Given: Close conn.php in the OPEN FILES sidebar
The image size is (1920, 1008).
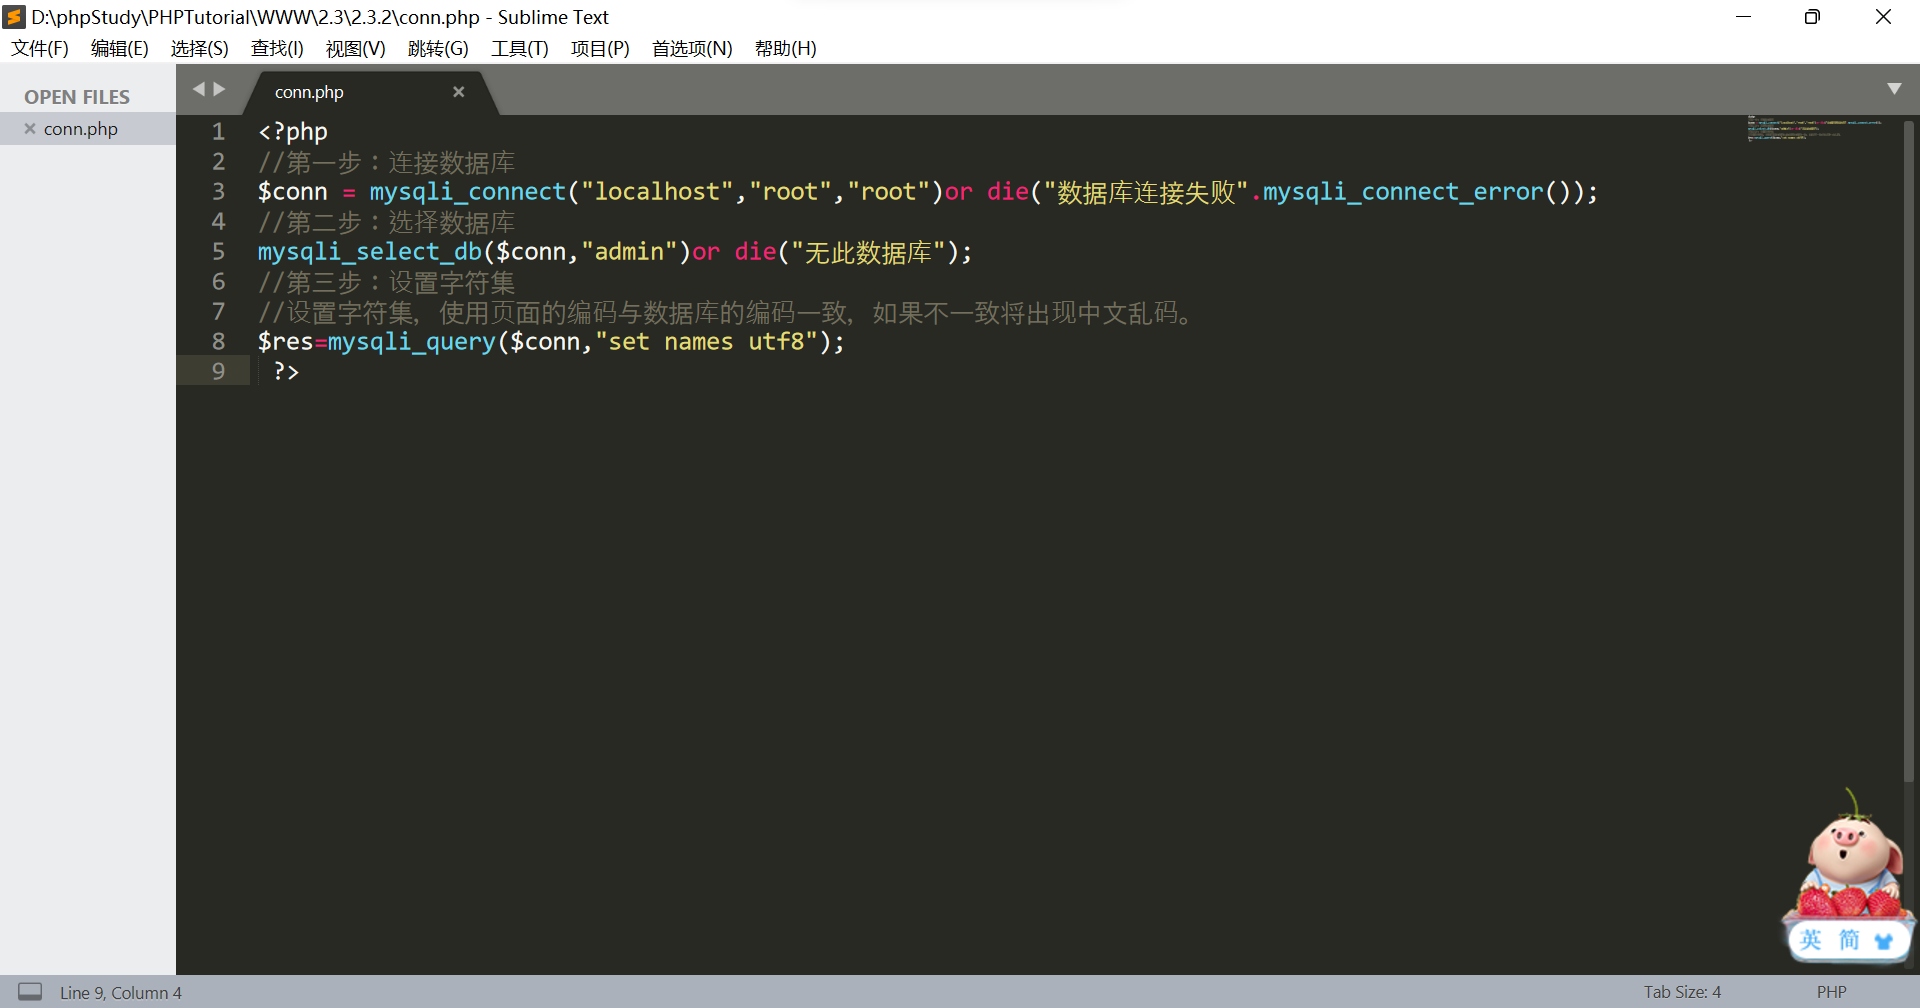Looking at the screenshot, I should (30, 128).
